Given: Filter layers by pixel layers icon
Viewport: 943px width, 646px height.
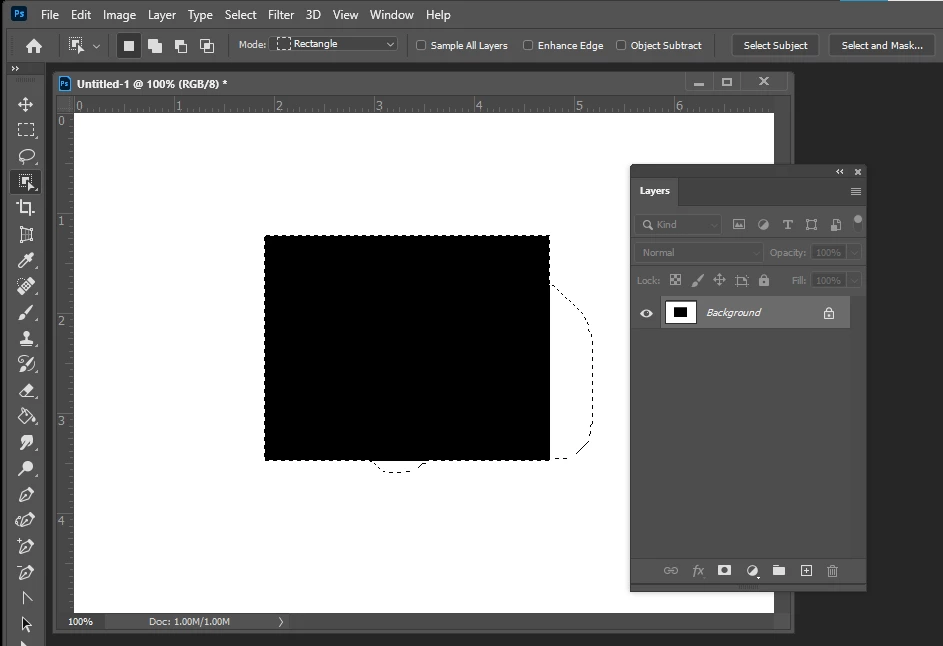Looking at the screenshot, I should click(739, 224).
